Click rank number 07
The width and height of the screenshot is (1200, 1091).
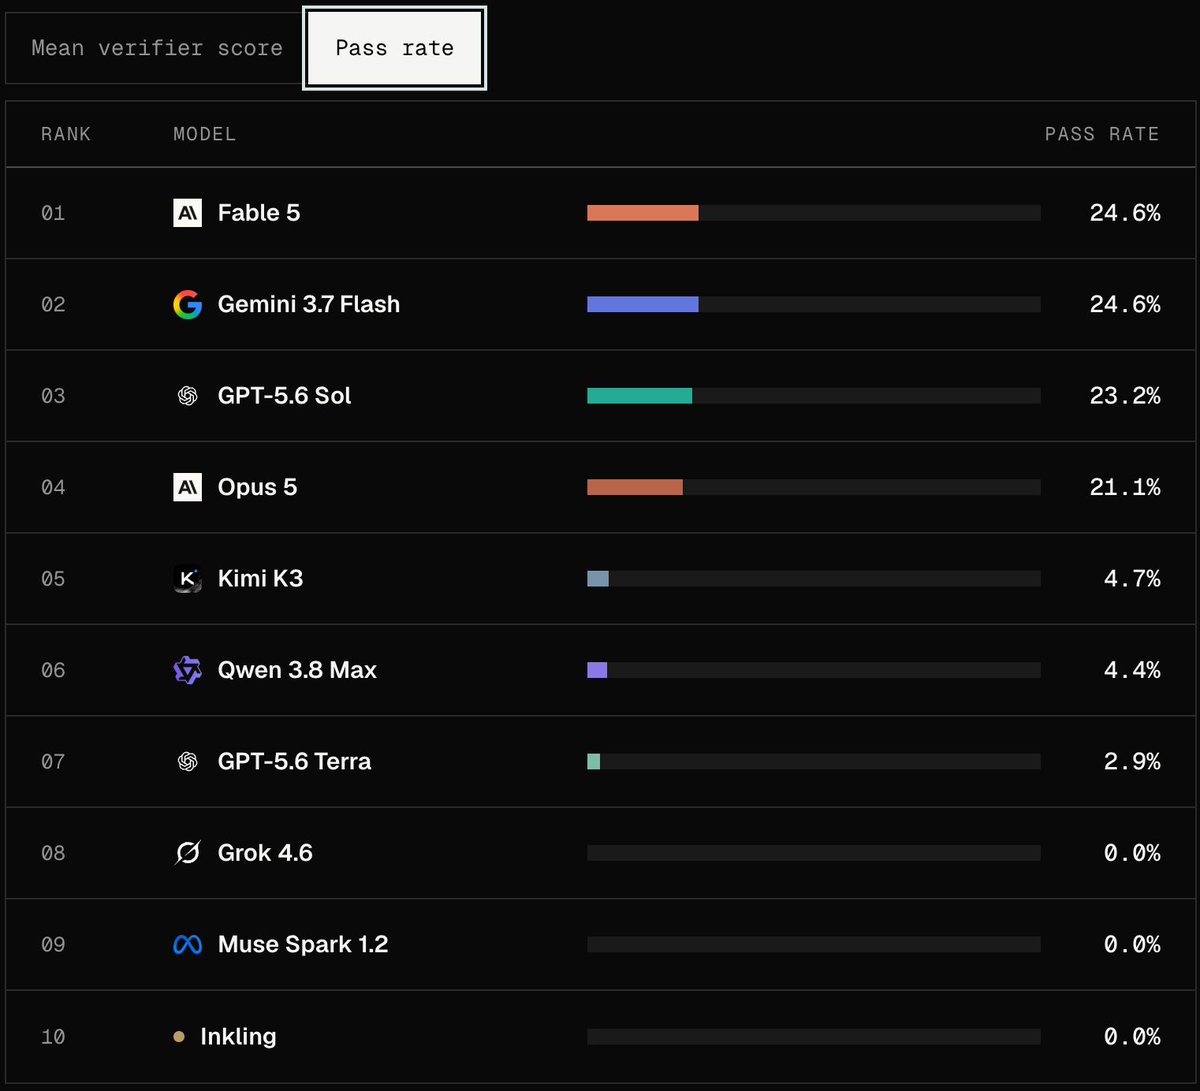[x=53, y=762]
